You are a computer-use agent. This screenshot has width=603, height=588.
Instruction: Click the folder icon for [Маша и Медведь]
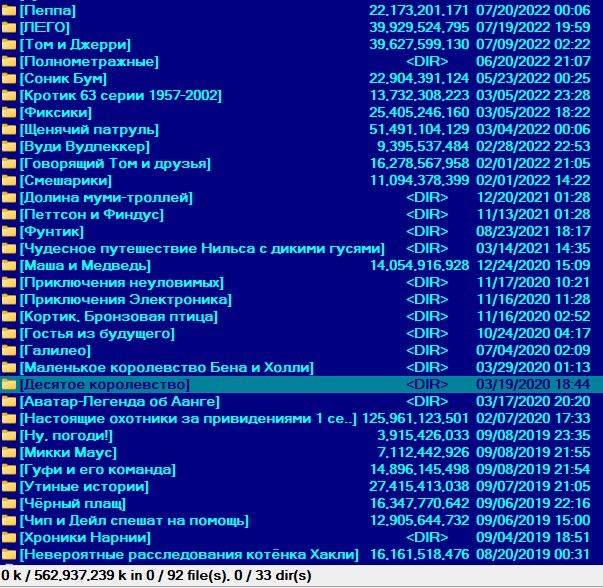pos(9,265)
